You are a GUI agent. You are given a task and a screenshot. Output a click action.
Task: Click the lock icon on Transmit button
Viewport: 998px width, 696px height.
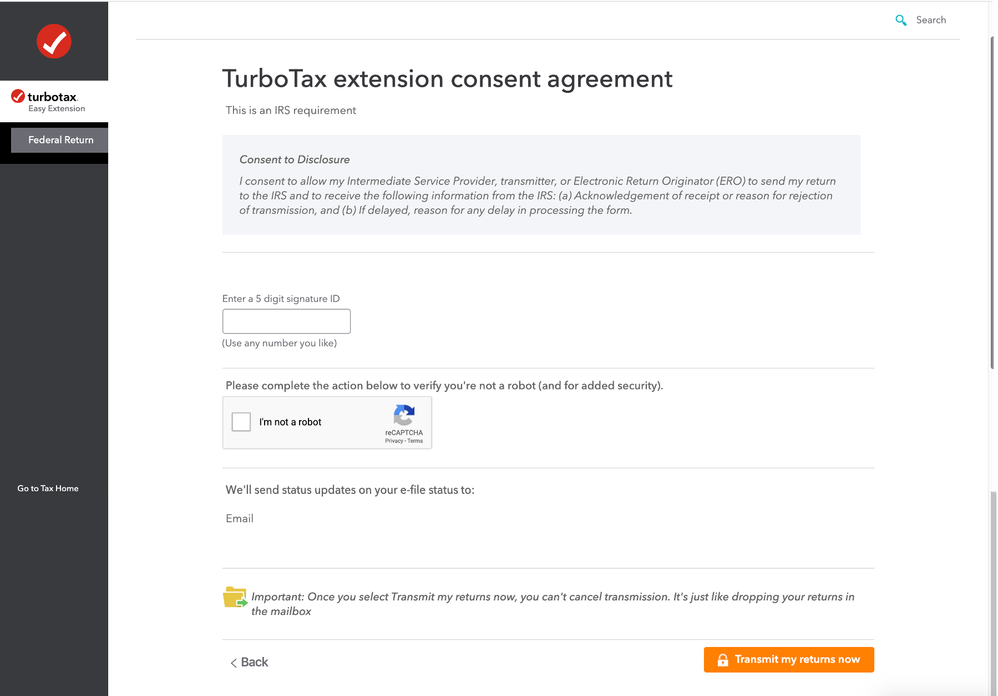(x=722, y=660)
